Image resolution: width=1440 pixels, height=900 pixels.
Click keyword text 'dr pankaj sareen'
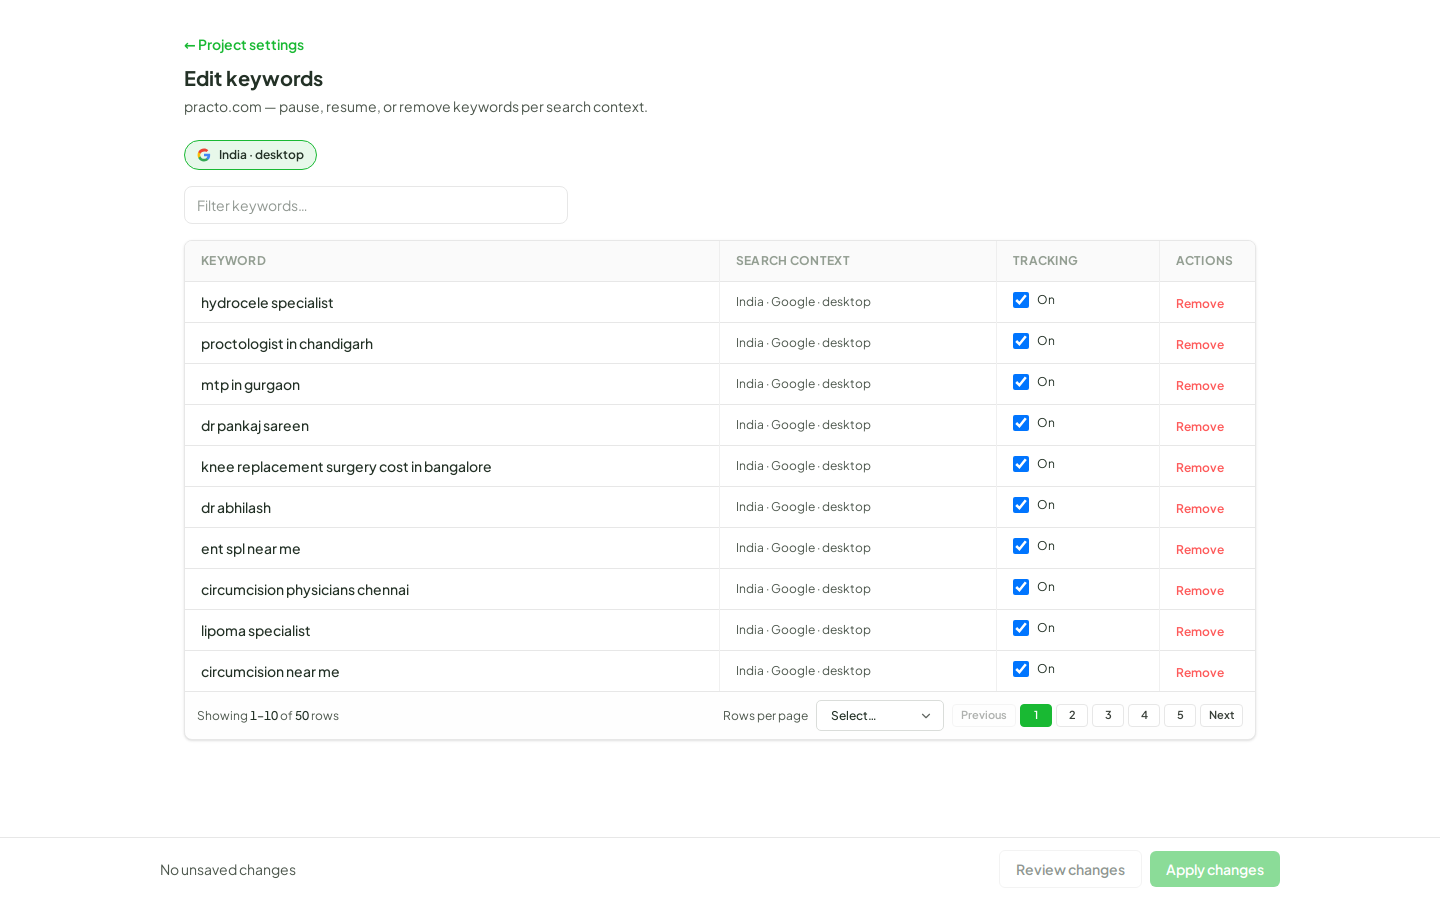click(255, 426)
